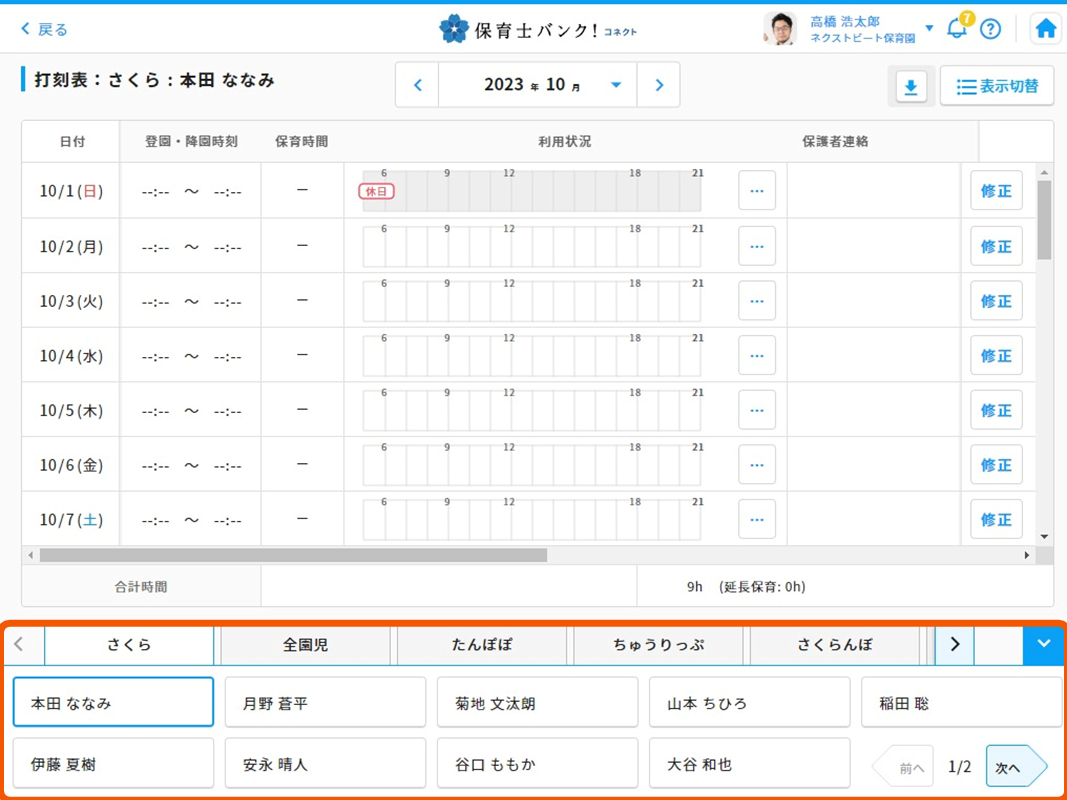Go to next page with 次へ

[x=1014, y=767]
